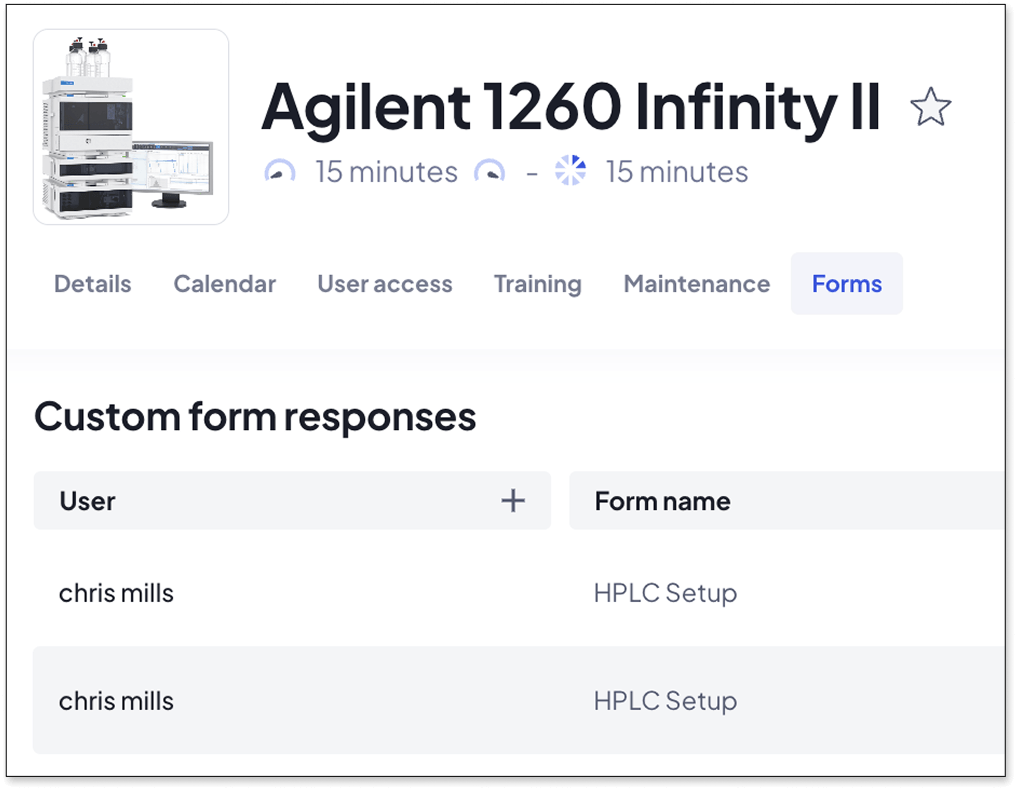Open the Maintenance tab
Viewport: 1017px width, 790px height.
697,284
